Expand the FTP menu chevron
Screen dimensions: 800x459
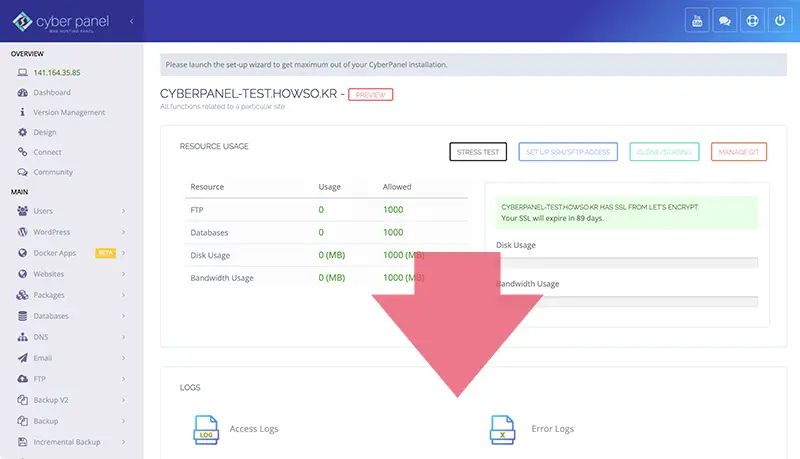tap(123, 379)
